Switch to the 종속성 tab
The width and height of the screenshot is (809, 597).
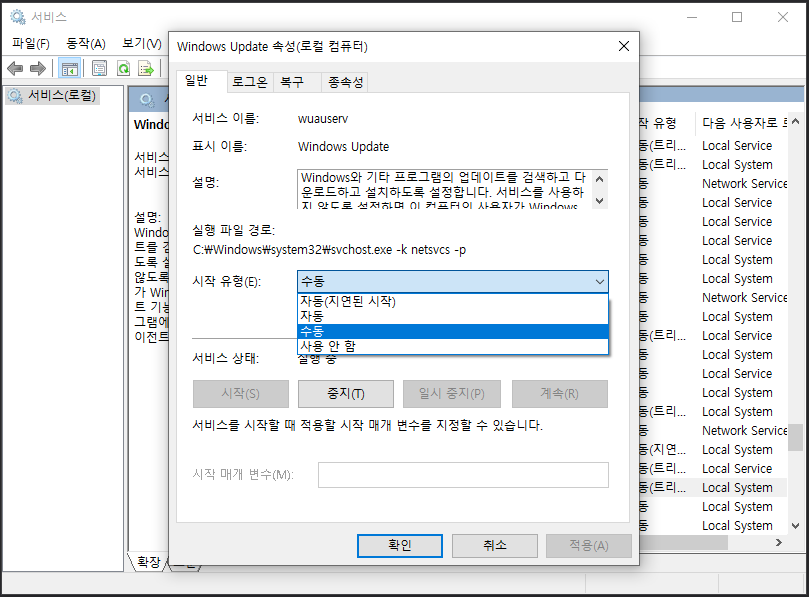(x=346, y=82)
